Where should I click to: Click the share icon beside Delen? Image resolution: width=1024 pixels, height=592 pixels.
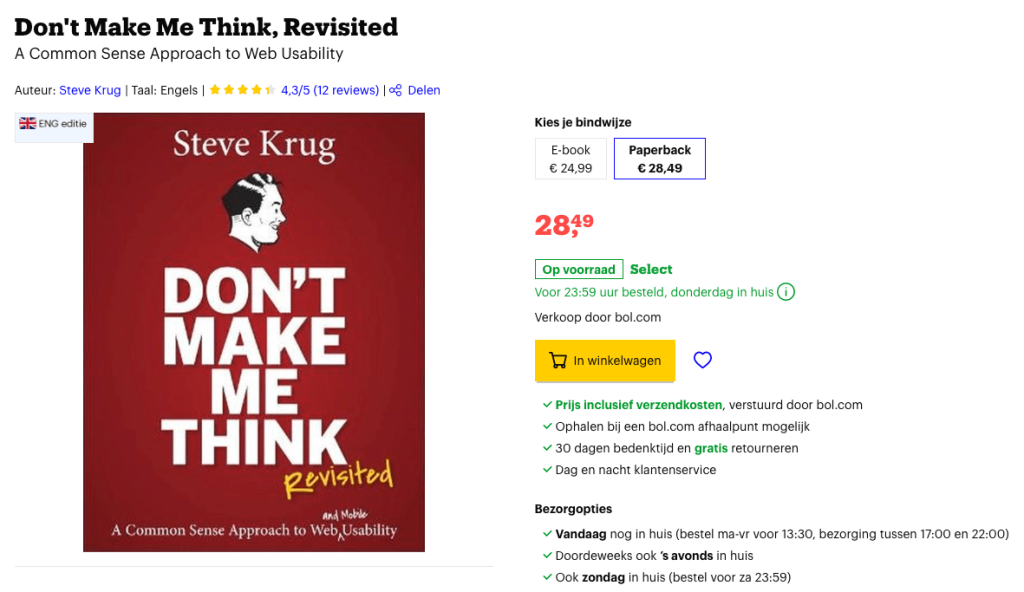coord(396,90)
